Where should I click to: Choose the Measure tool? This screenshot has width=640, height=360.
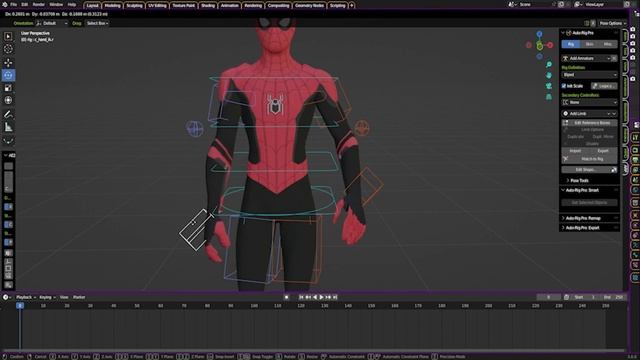coord(8,127)
